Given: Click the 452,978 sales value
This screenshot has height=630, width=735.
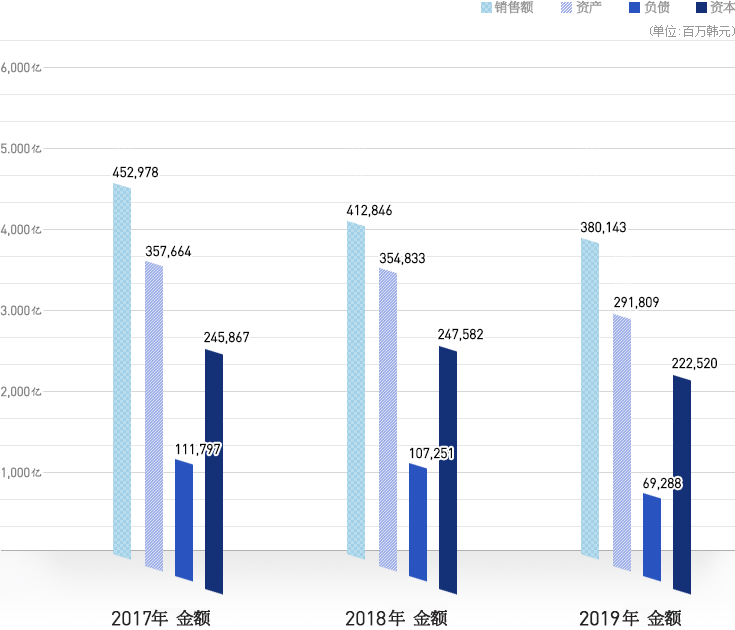Looking at the screenshot, I should point(135,173).
